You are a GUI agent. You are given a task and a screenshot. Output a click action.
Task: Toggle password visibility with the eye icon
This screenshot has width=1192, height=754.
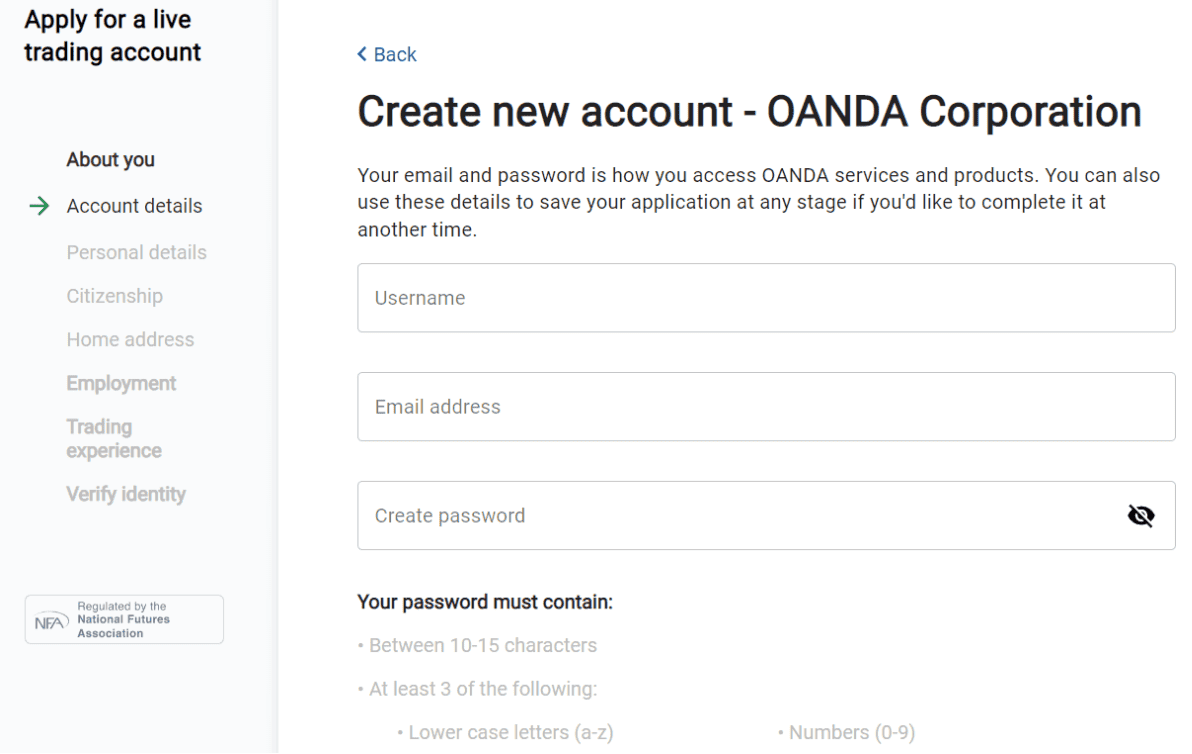click(1140, 514)
